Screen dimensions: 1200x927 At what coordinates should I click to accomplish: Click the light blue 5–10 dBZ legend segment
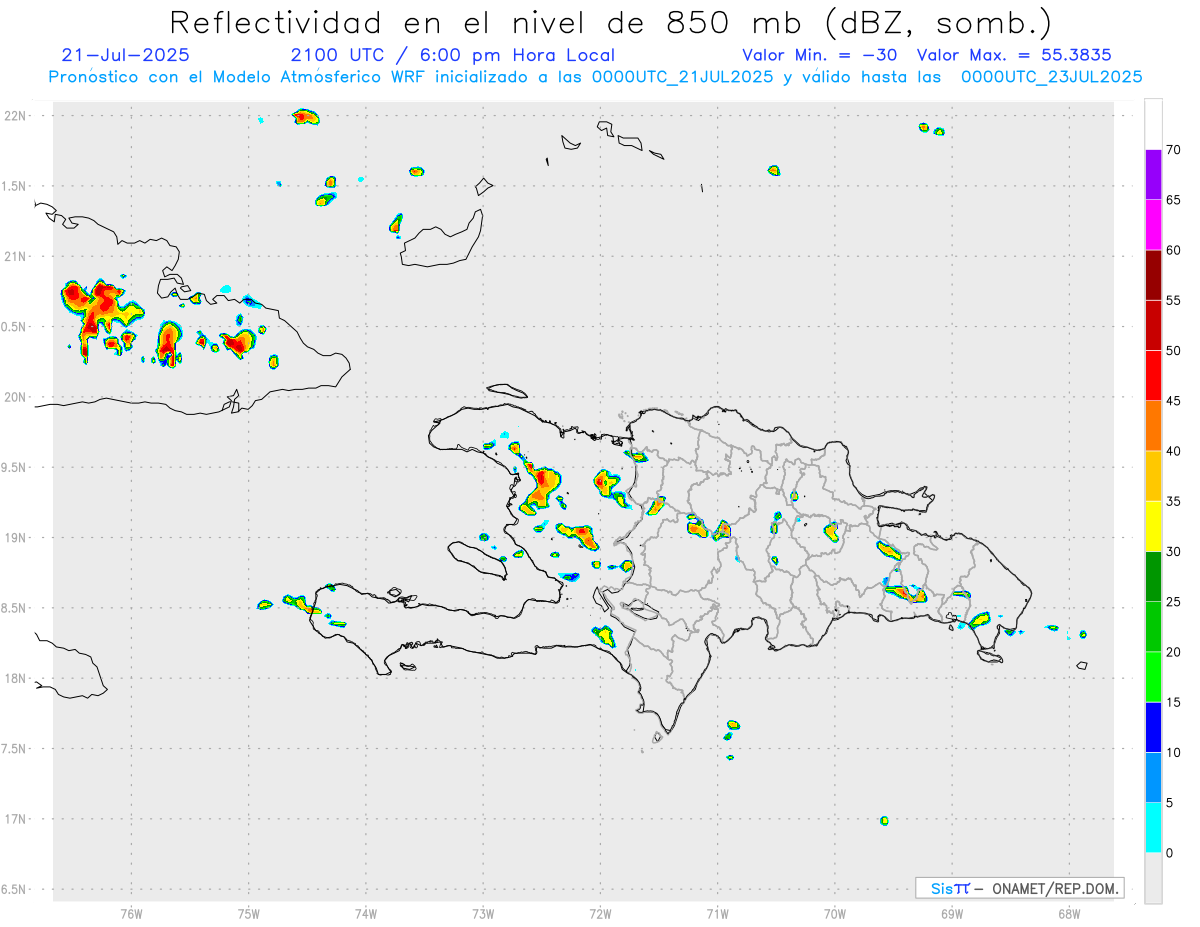point(1153,778)
